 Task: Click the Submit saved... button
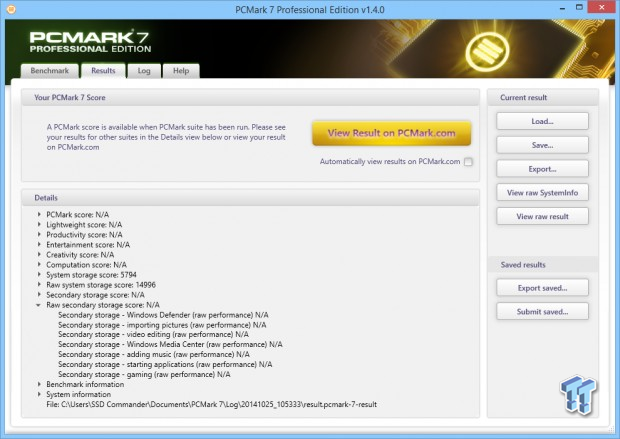coord(542,312)
